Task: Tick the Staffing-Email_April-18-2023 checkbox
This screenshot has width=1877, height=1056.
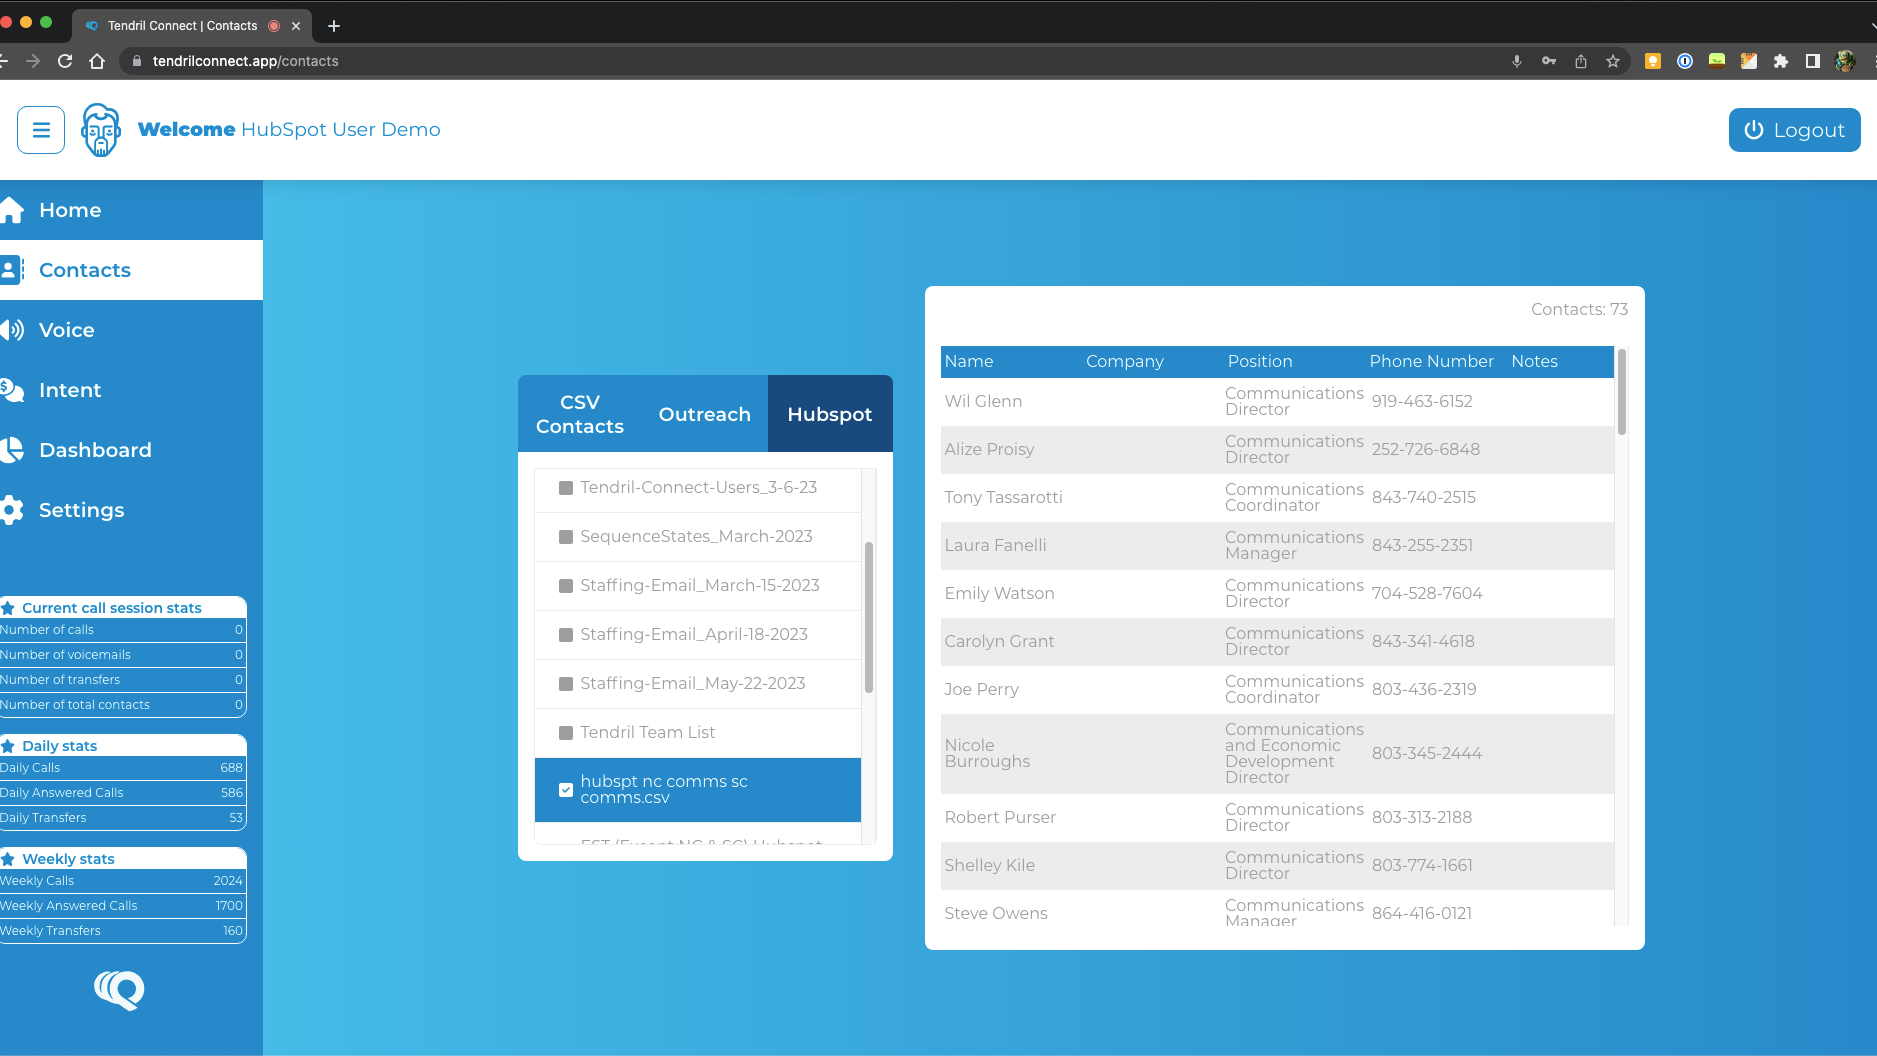Action: point(566,635)
